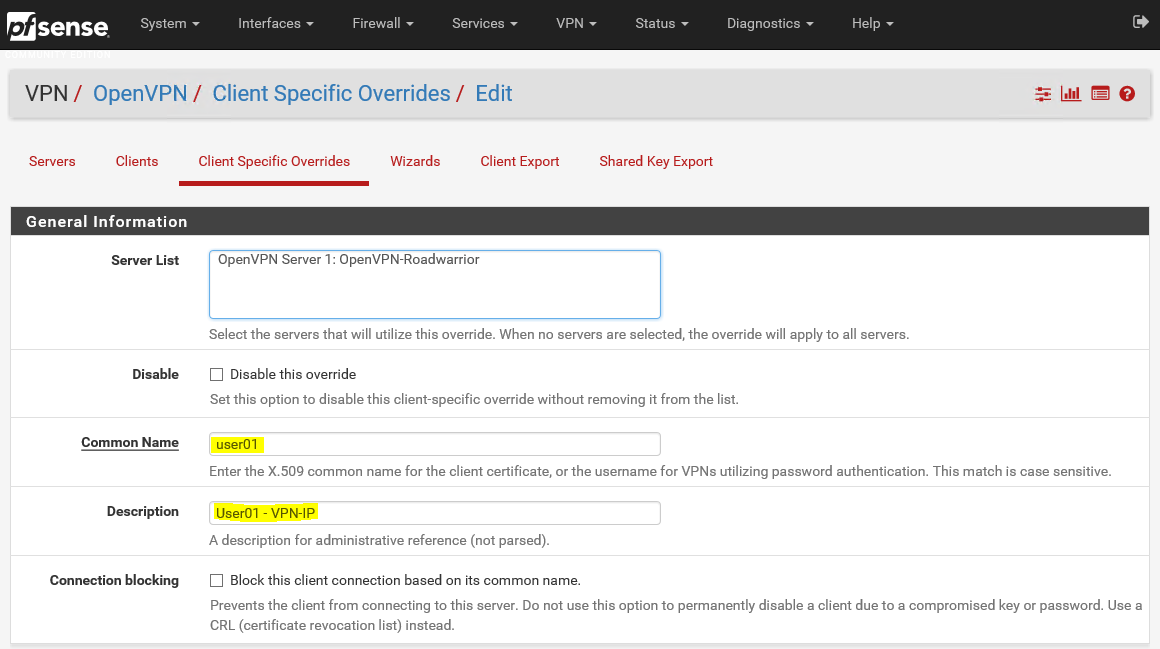Screen dimensions: 1160x649
Task: Click the logout icon in top bar
Action: pos(1140,22)
